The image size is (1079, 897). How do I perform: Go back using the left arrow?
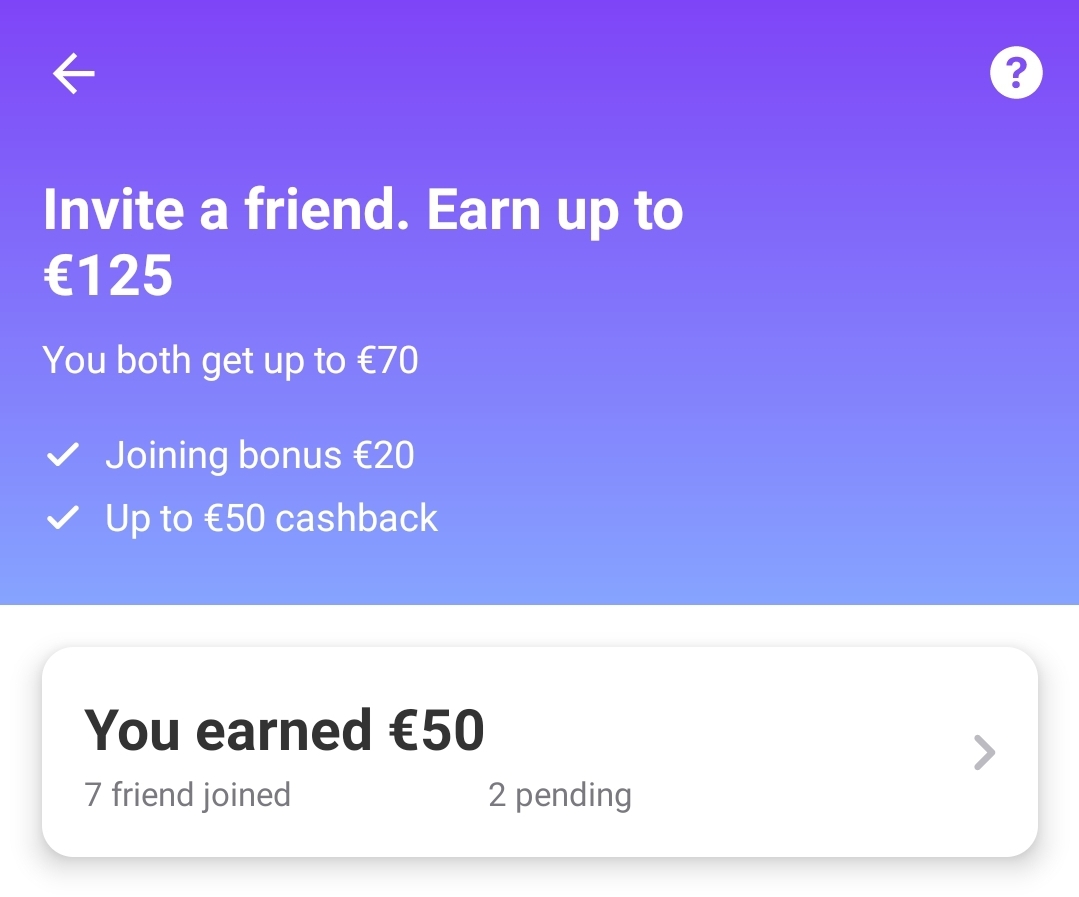click(x=73, y=73)
